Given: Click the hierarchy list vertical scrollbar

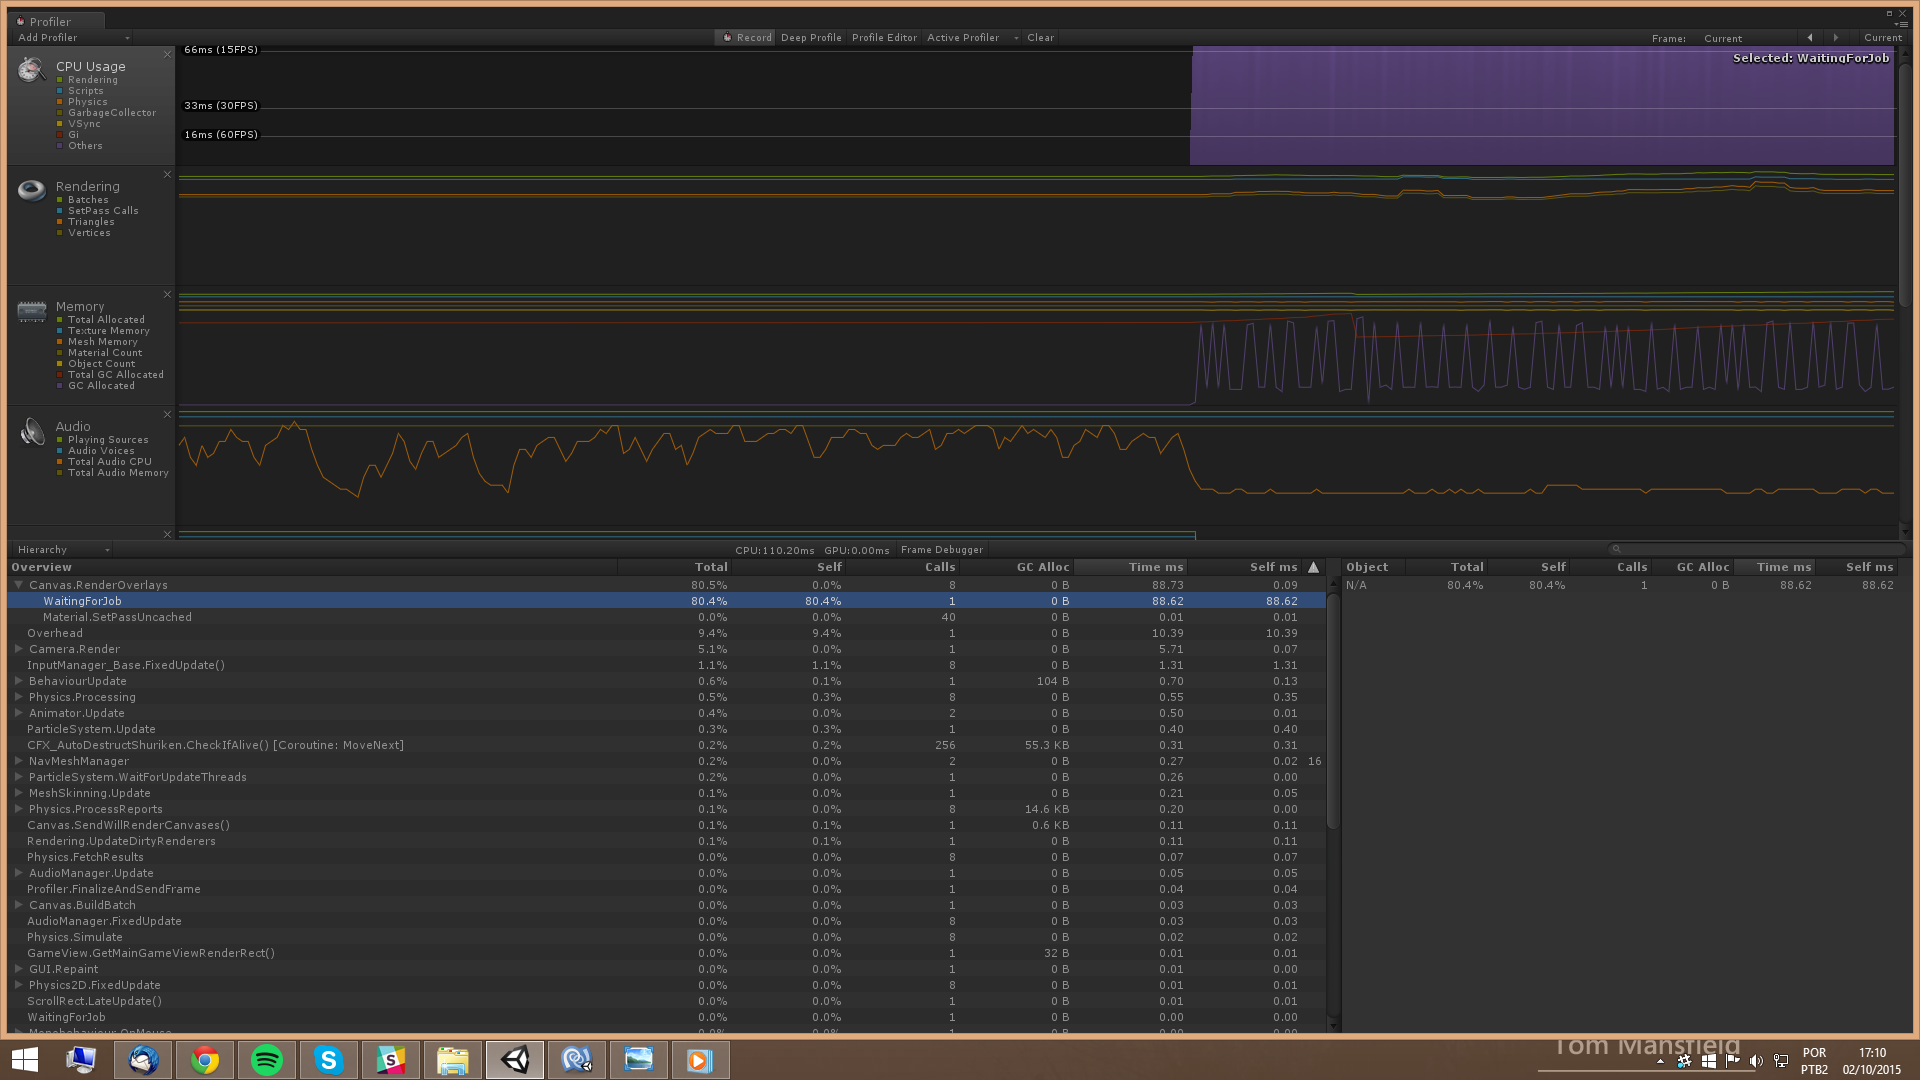Looking at the screenshot, I should point(1332,710).
